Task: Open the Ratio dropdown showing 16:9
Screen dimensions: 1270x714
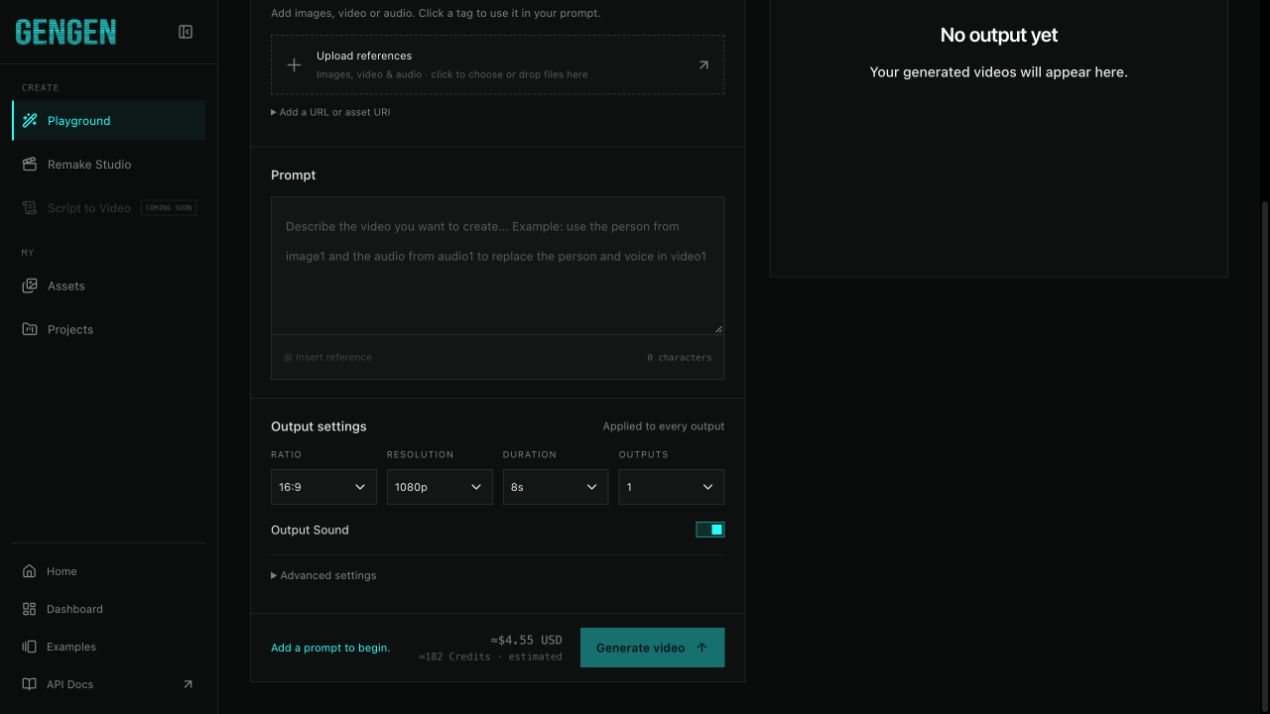Action: pos(324,487)
